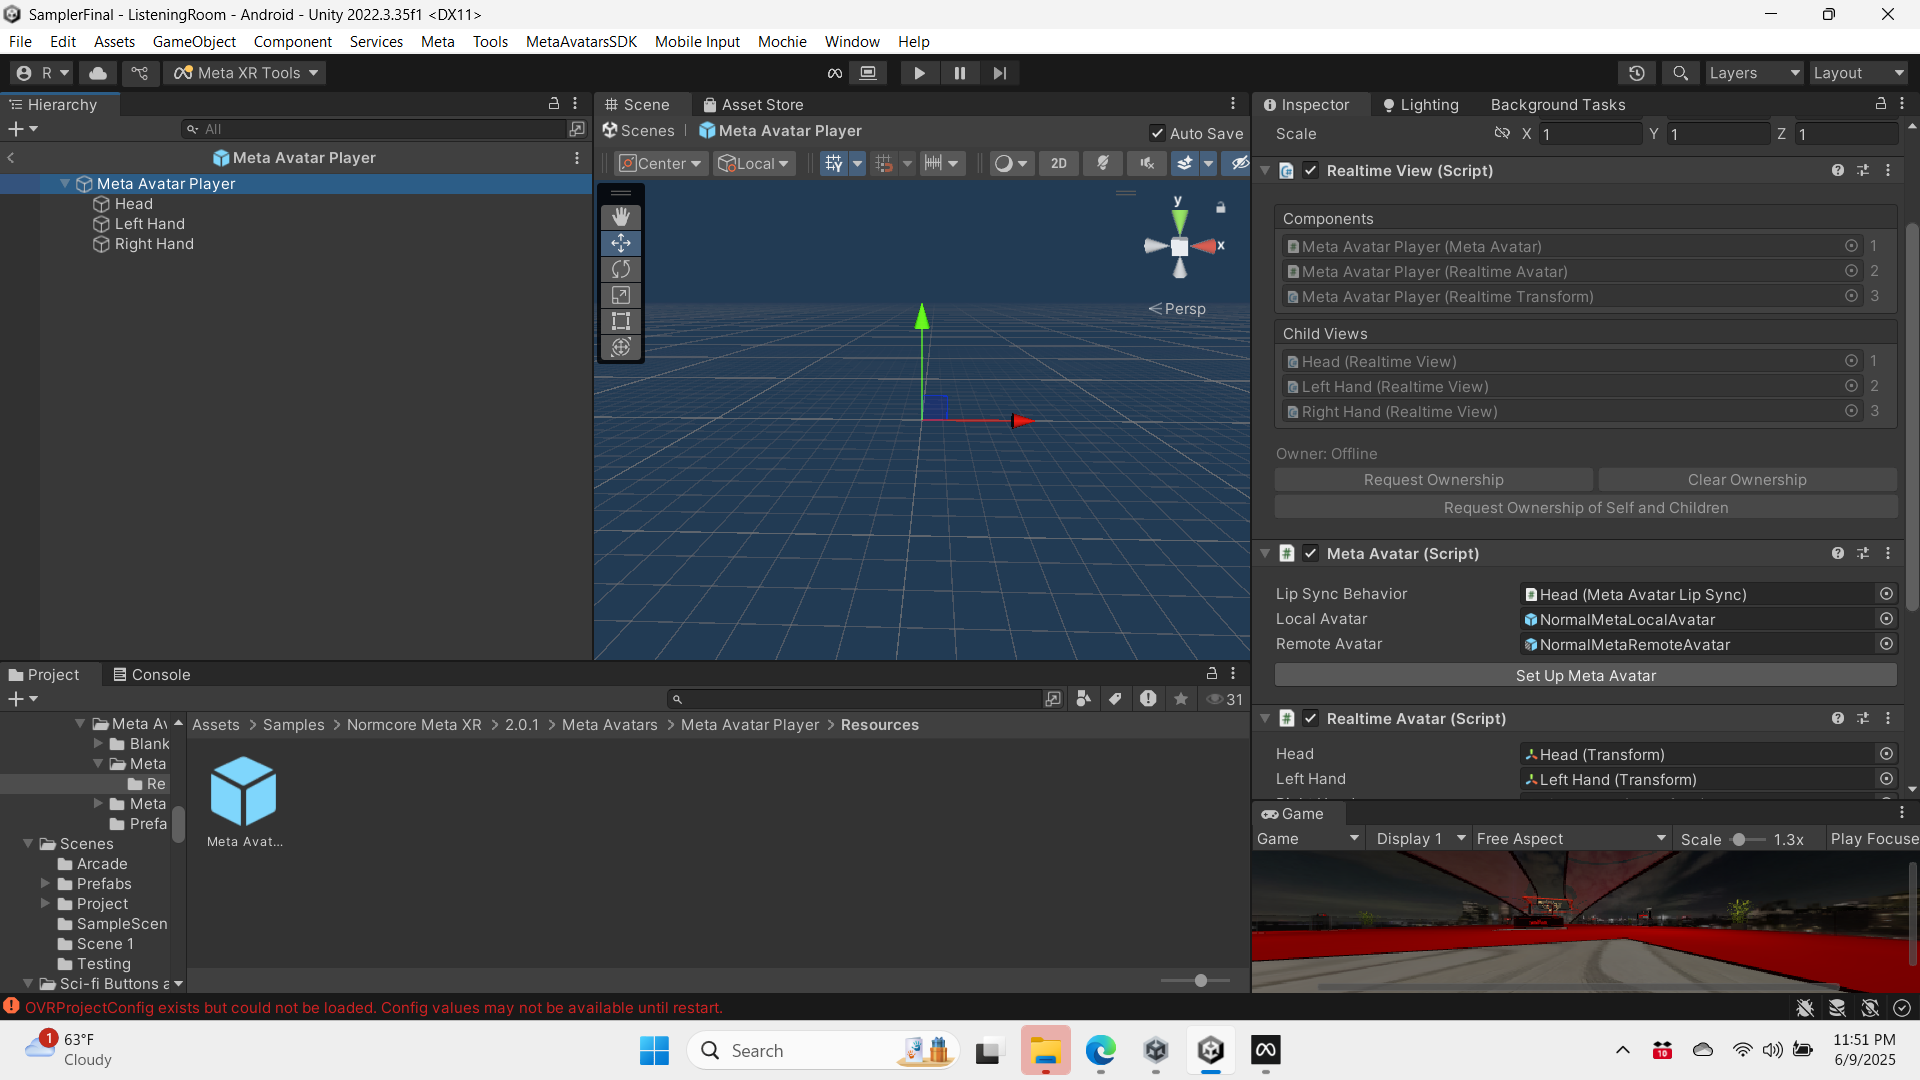Toggle hidden objects scene visibility
This screenshot has width=1920, height=1080.
pyautogui.click(x=1239, y=163)
